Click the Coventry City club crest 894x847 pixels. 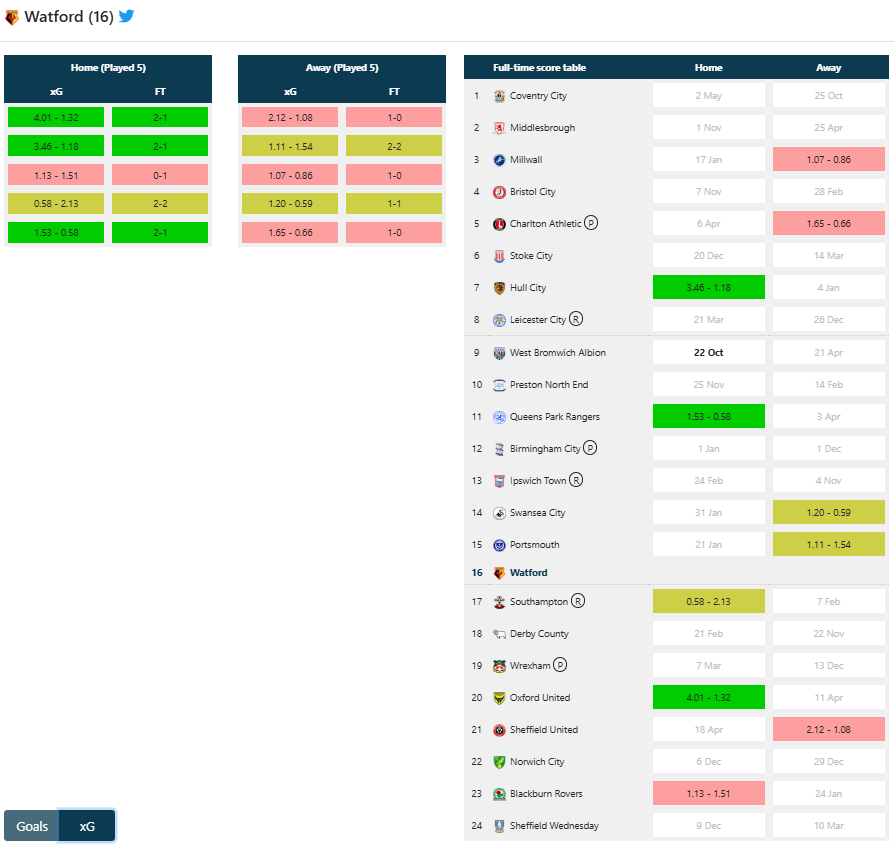tap(499, 96)
